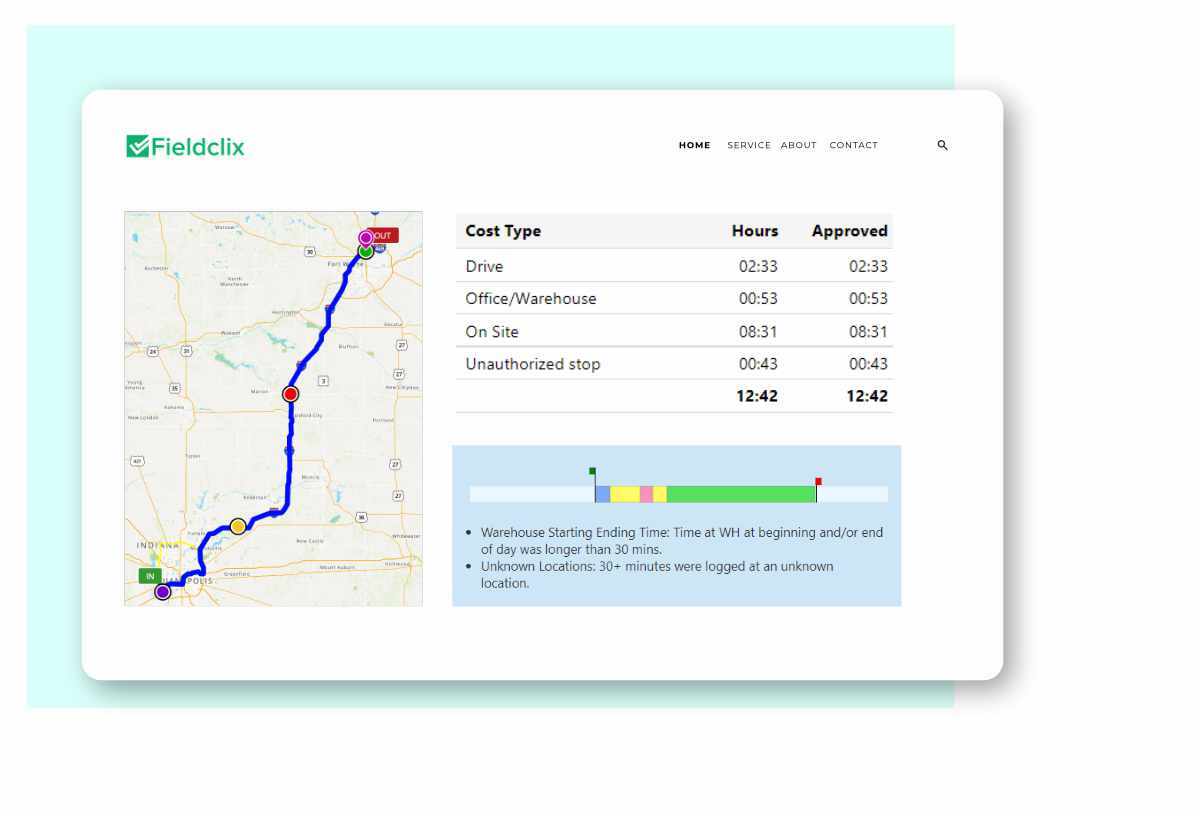The width and height of the screenshot is (1200, 816).
Task: Click Office/Warehouse 00:53 in the Hours column
Action: click(x=758, y=298)
